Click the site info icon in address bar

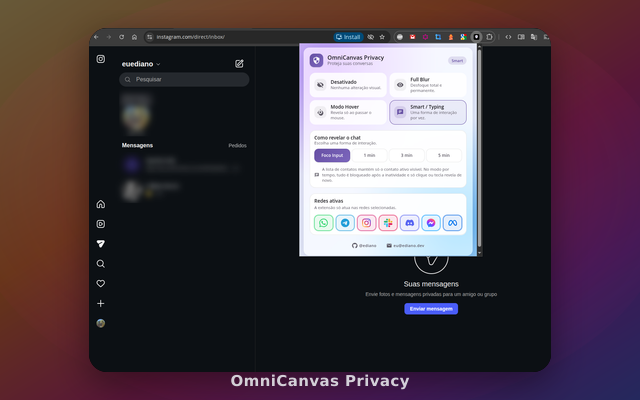click(150, 37)
